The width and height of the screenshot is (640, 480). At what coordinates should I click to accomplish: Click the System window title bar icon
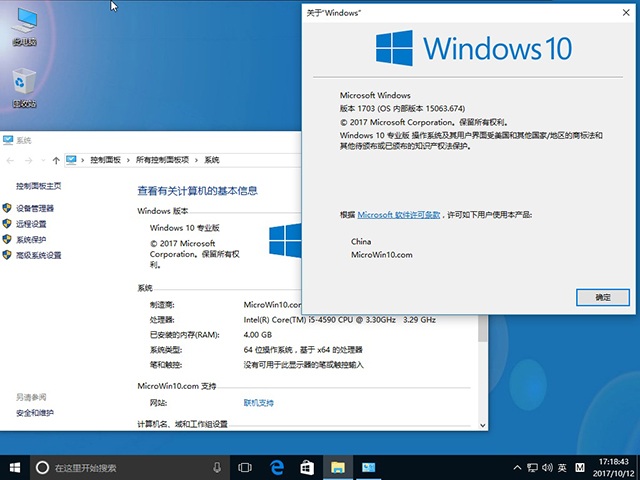8,140
